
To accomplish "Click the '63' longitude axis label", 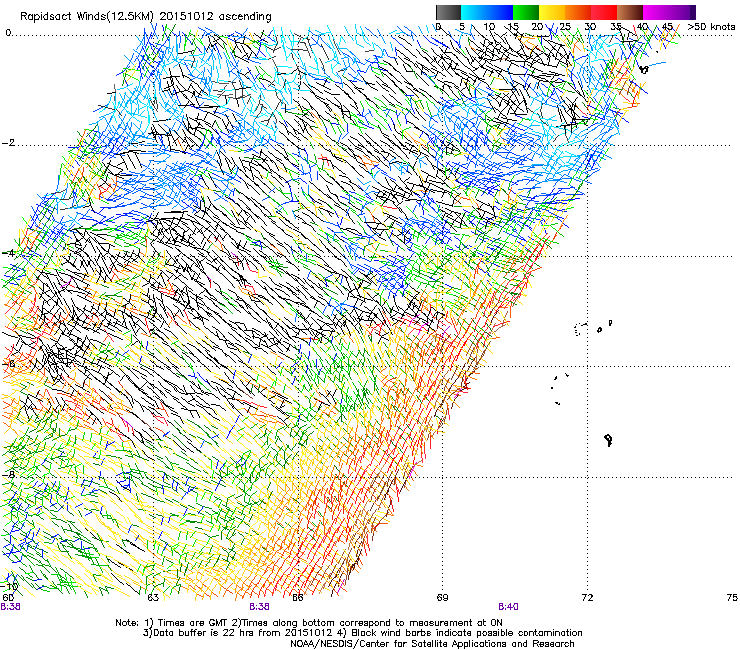I will coord(153,598).
